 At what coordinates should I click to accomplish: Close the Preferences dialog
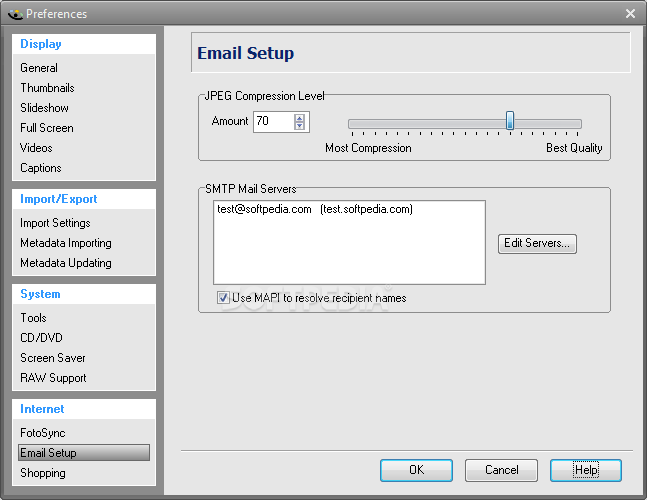(630, 14)
